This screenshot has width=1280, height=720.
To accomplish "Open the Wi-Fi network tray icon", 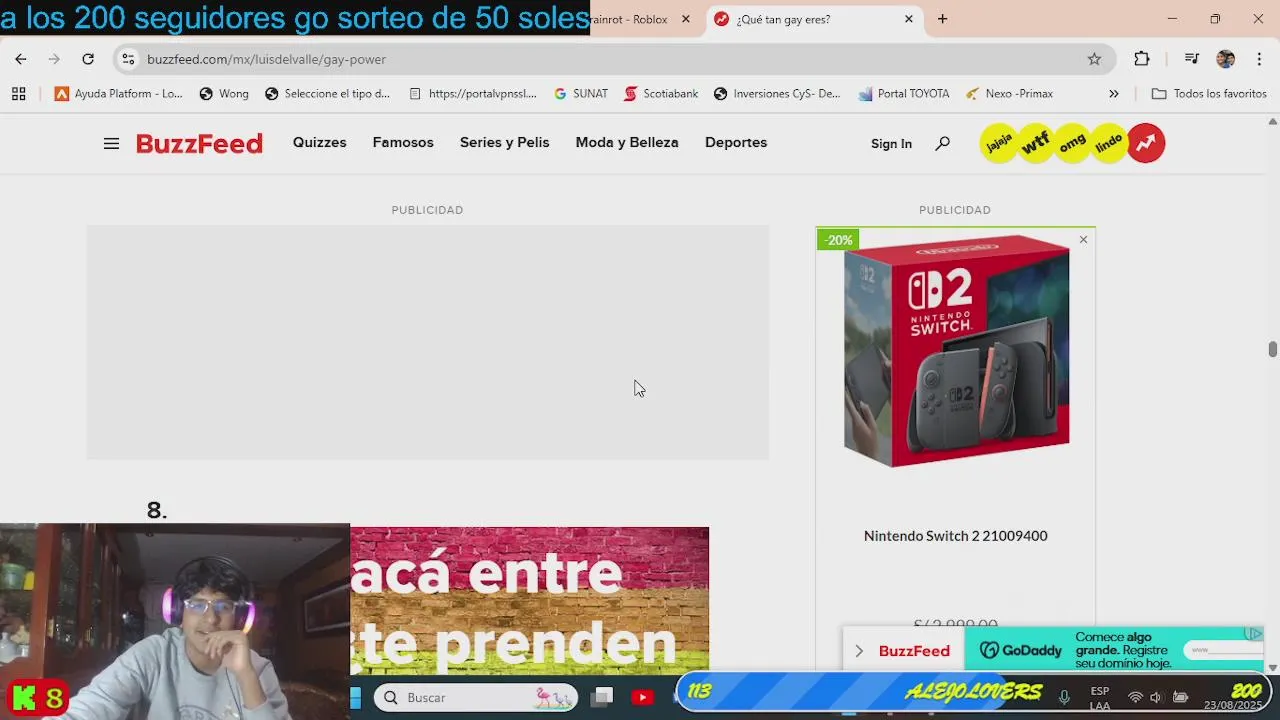I will [1135, 697].
